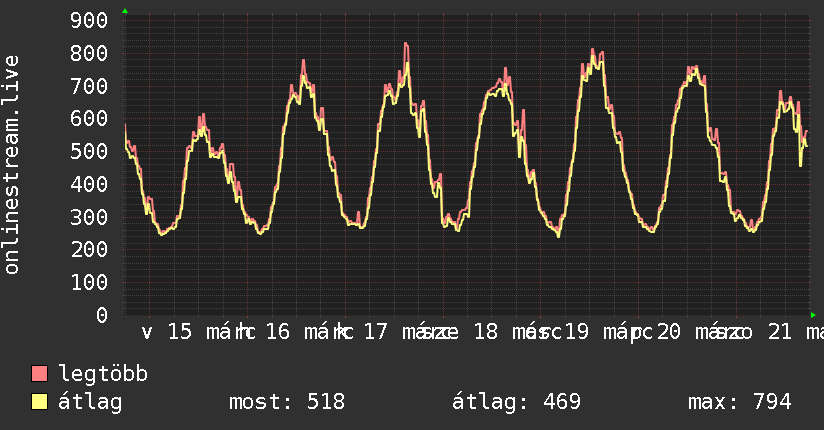The image size is (824, 430).
Task: Click the 300 y-axis label
Action: point(89,217)
